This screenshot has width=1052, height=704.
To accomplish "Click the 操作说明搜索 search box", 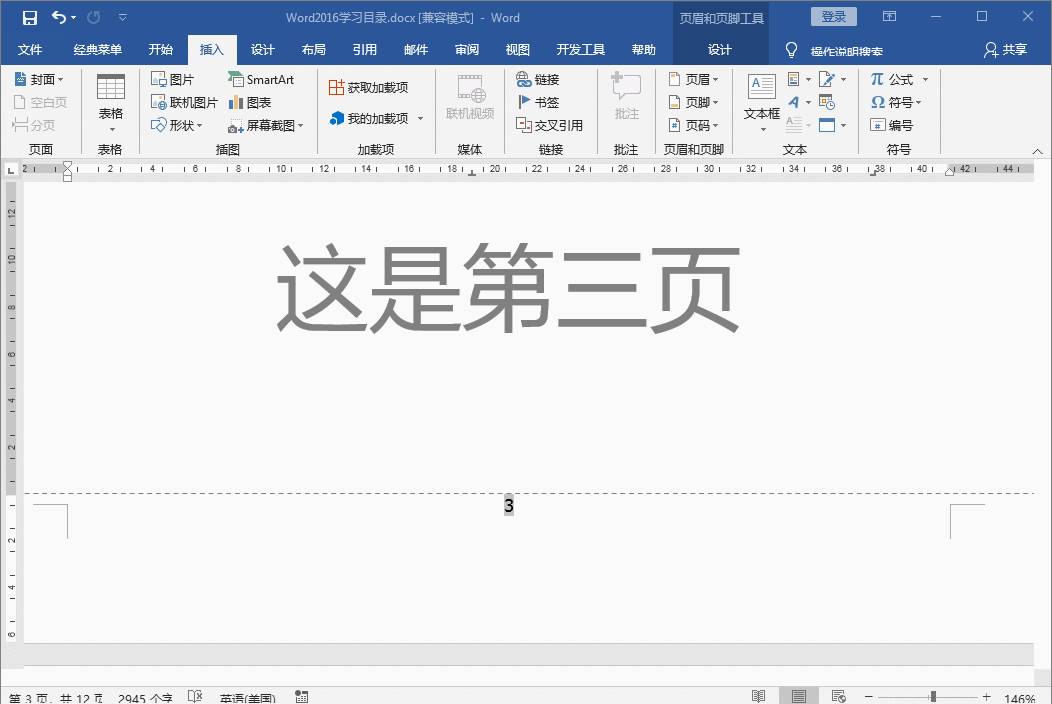I will click(846, 51).
